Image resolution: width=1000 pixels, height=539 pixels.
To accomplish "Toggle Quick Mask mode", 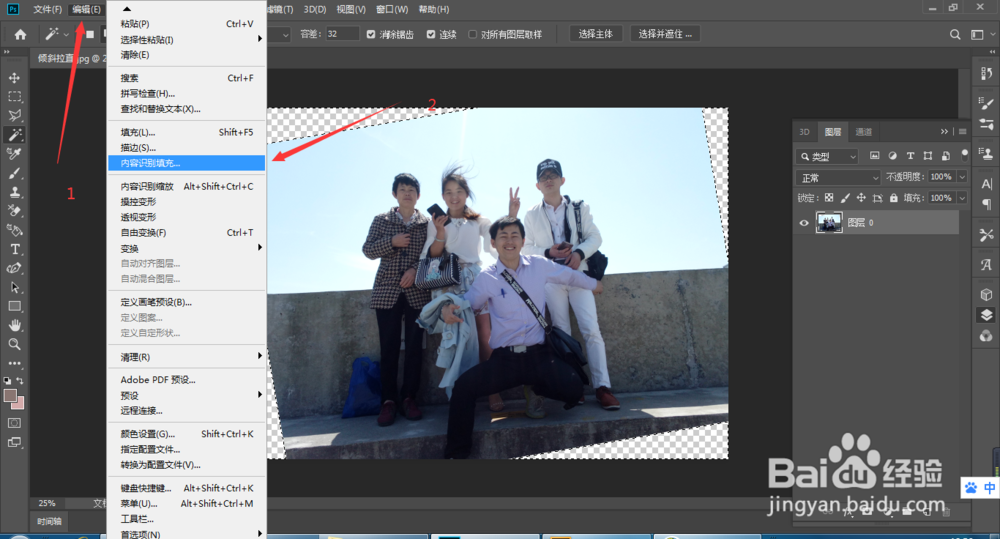I will [14, 423].
